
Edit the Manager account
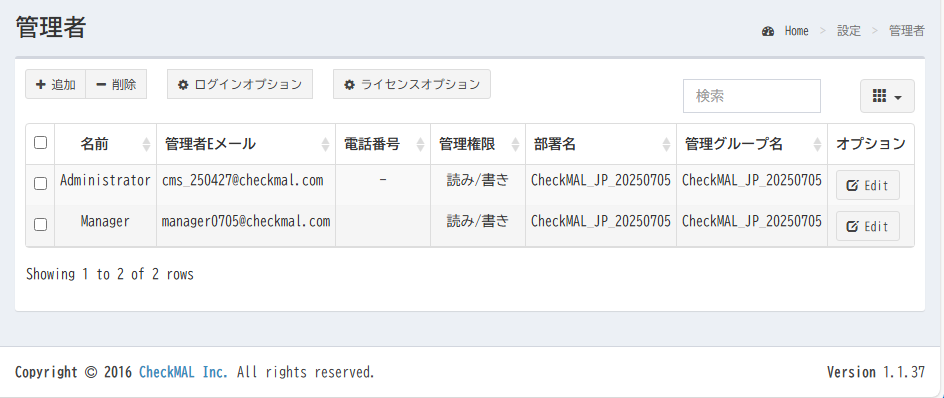tap(868, 226)
